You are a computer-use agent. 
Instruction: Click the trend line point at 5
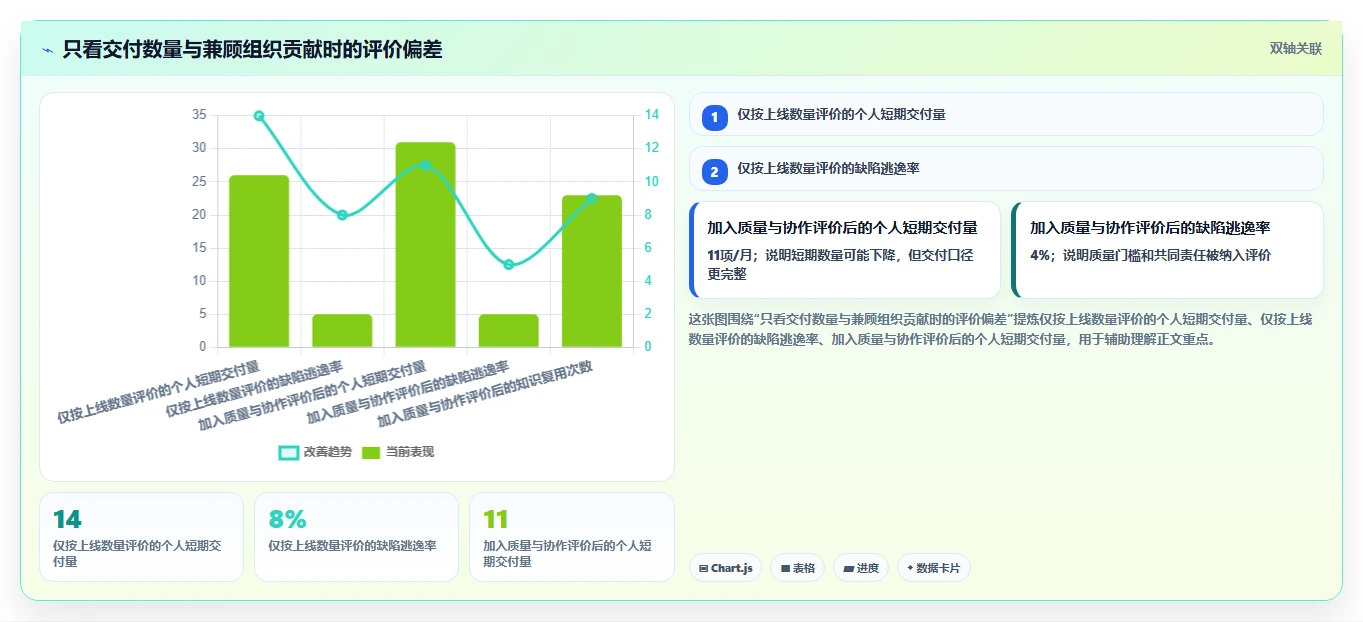click(509, 265)
